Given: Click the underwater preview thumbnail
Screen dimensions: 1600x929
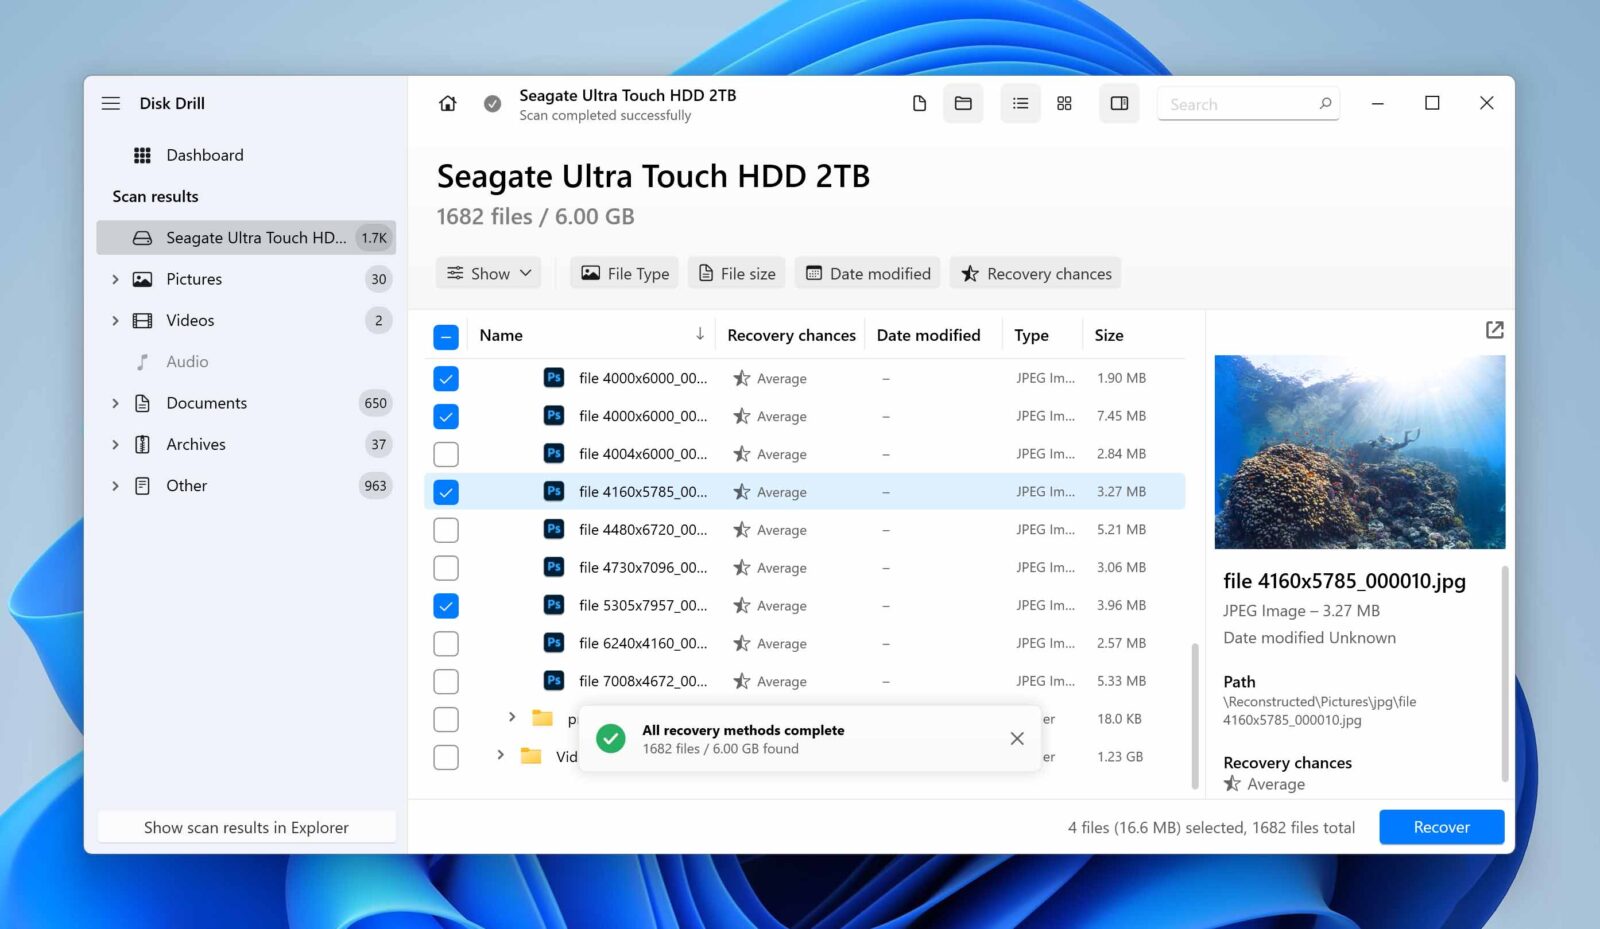Looking at the screenshot, I should pos(1359,451).
